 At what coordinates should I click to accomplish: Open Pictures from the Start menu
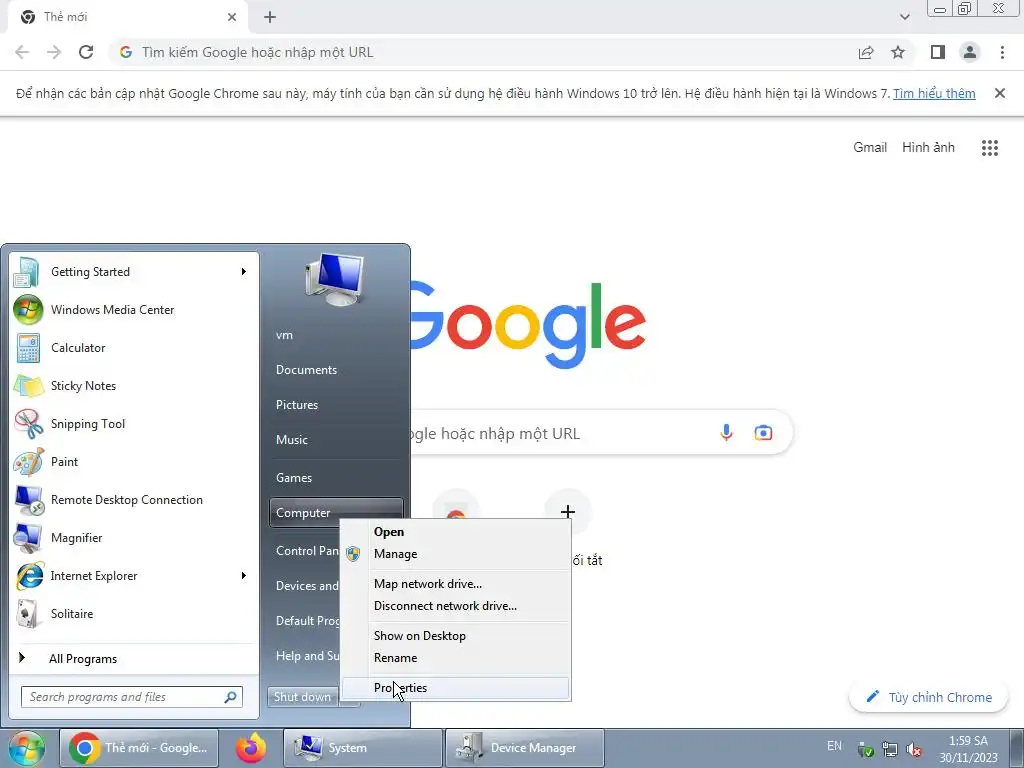pyautogui.click(x=336, y=405)
